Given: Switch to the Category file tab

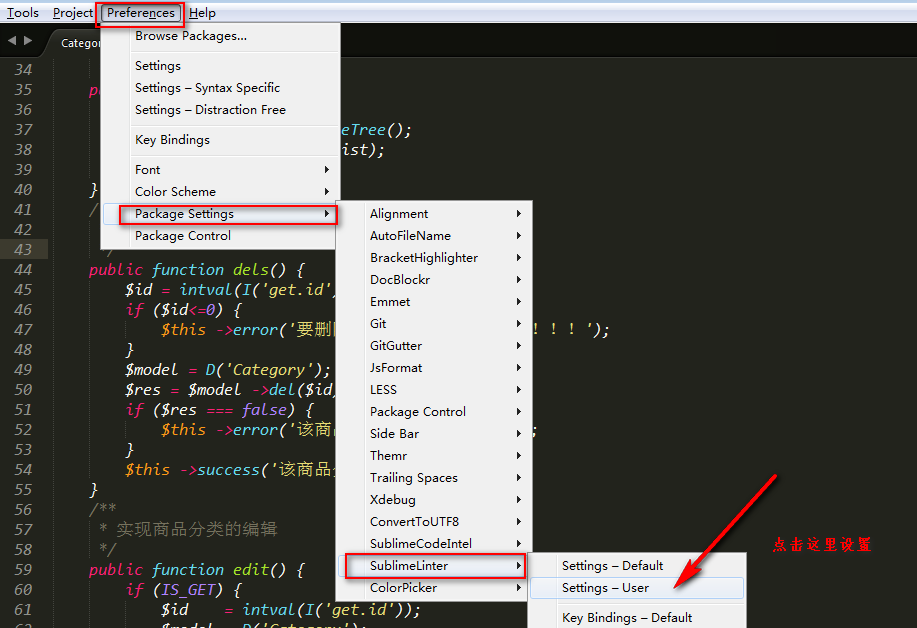Looking at the screenshot, I should click(x=80, y=43).
